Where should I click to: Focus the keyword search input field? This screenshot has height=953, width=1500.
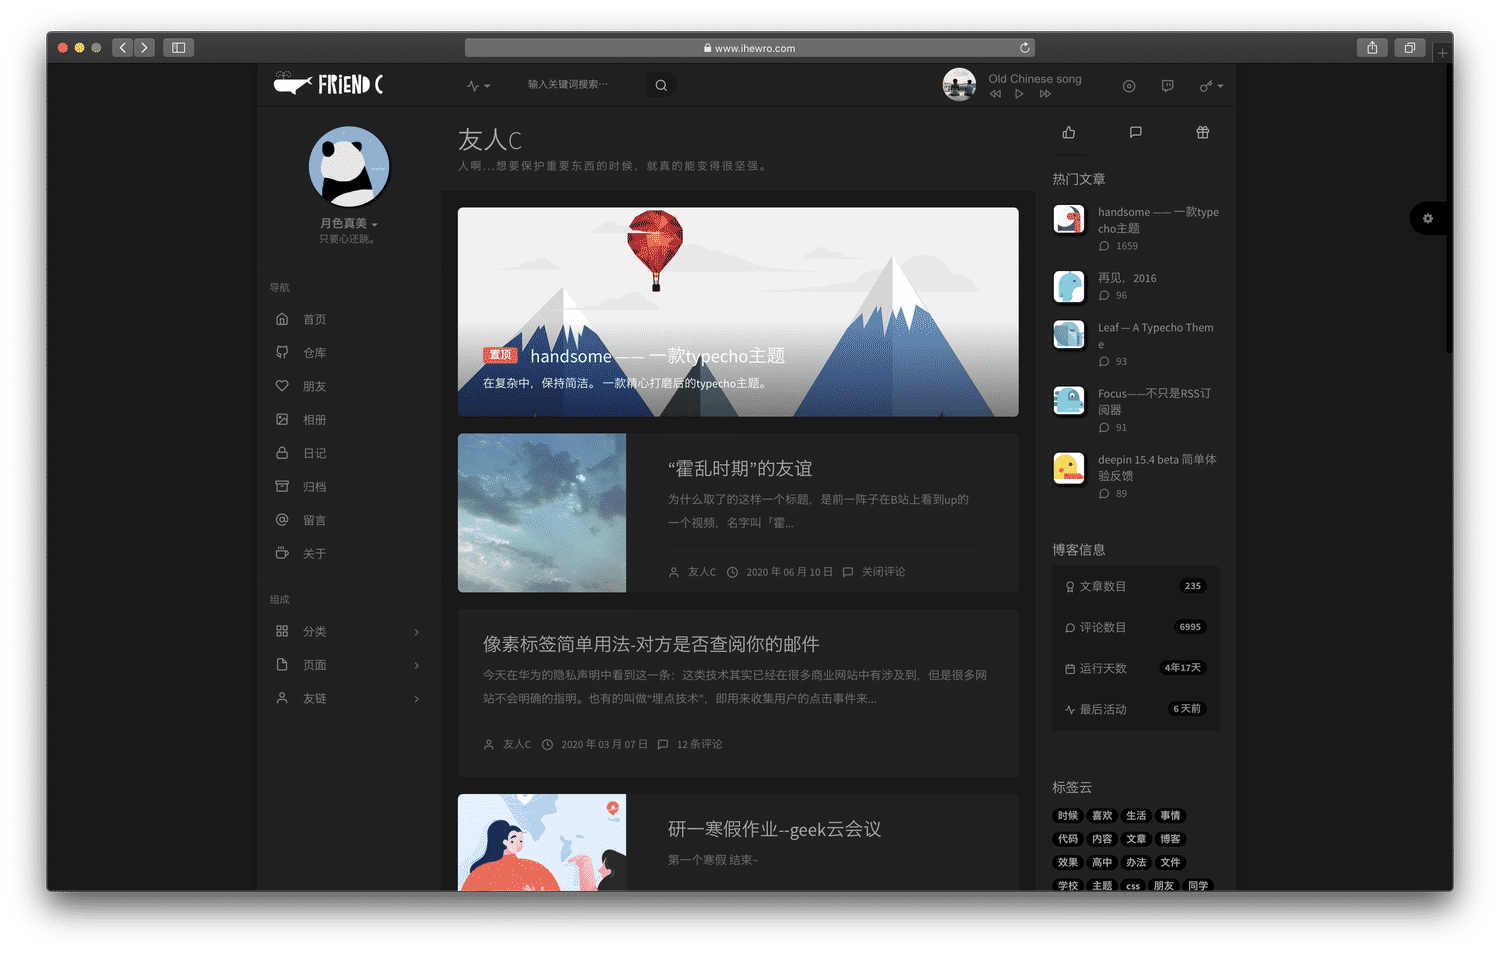583,85
